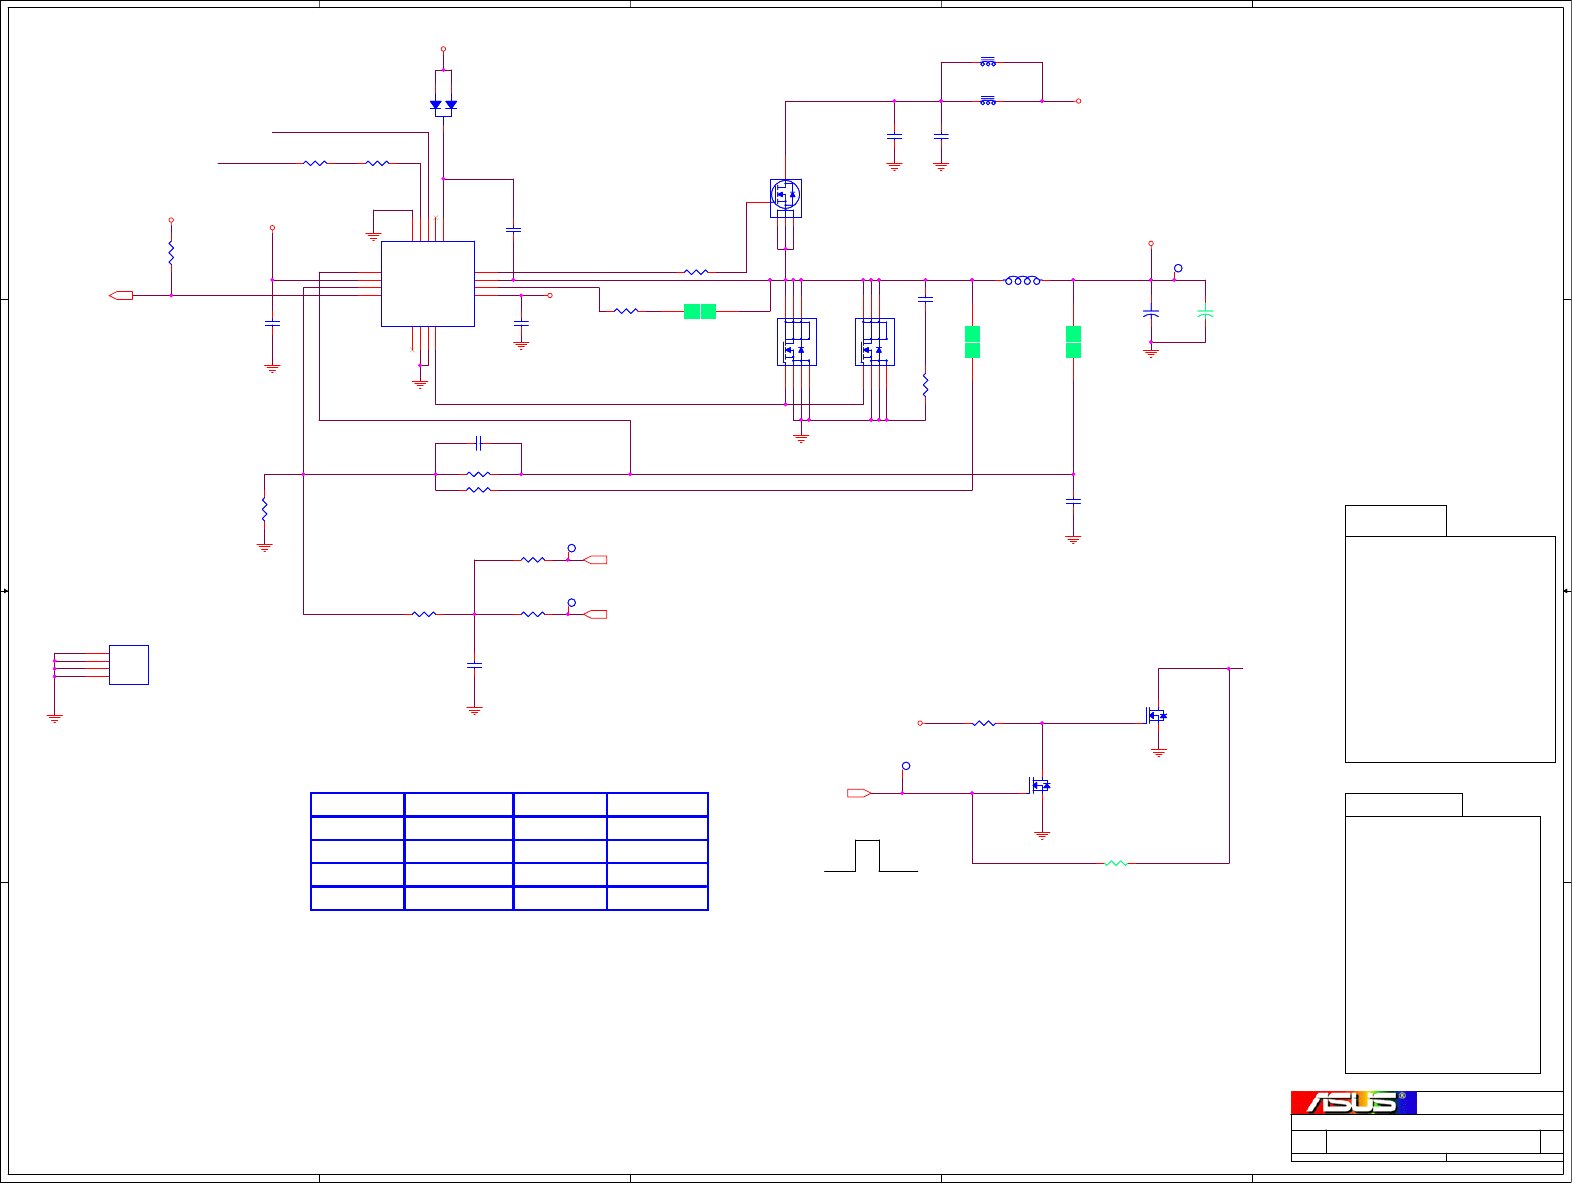Click the green output capacitor symbol
The width and height of the screenshot is (1572, 1183).
[1205, 314]
